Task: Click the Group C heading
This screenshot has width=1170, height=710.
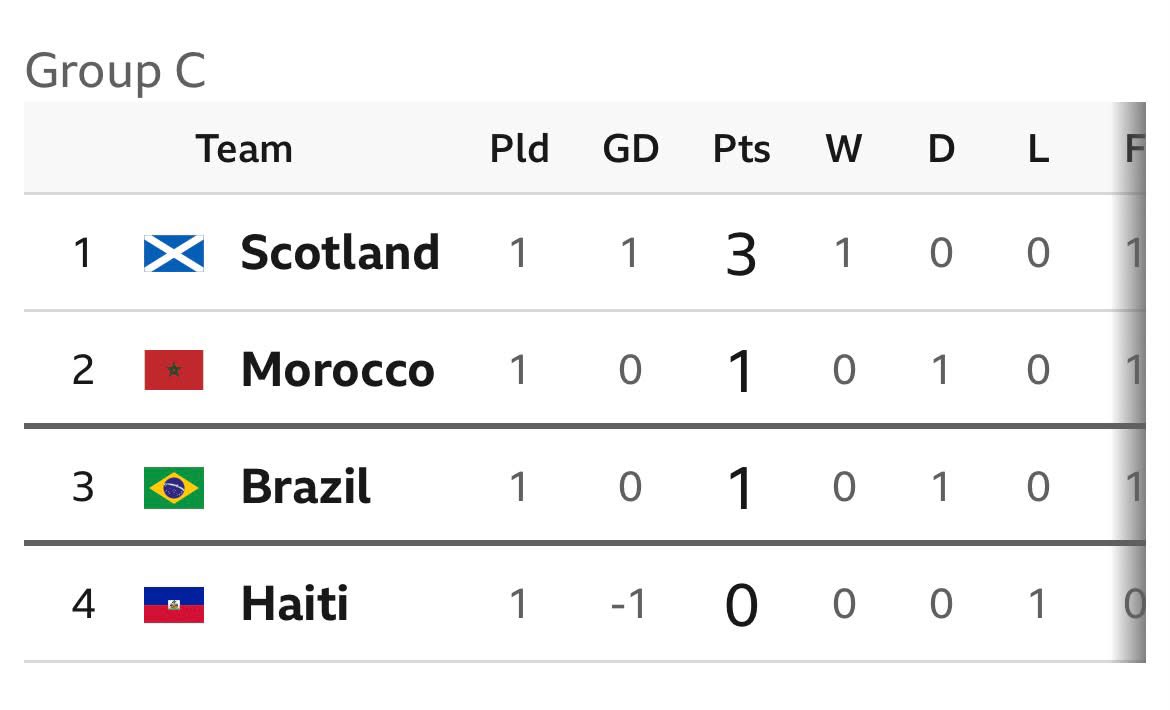Action: point(116,72)
